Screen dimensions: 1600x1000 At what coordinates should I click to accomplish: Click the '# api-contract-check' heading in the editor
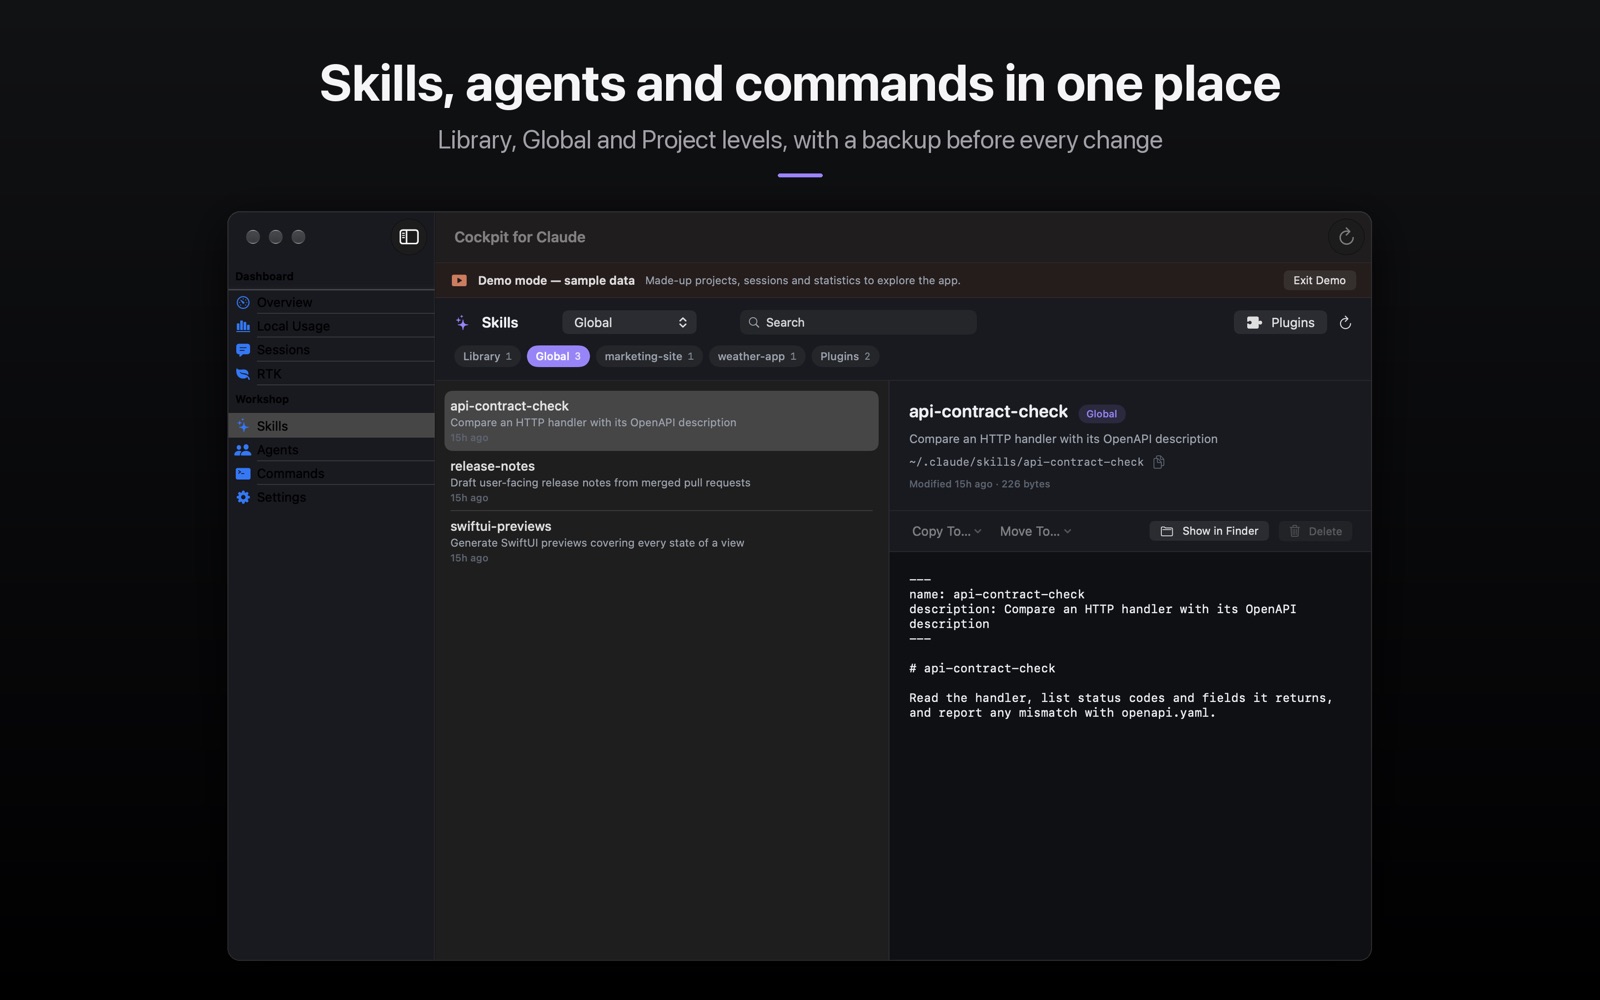click(982, 668)
